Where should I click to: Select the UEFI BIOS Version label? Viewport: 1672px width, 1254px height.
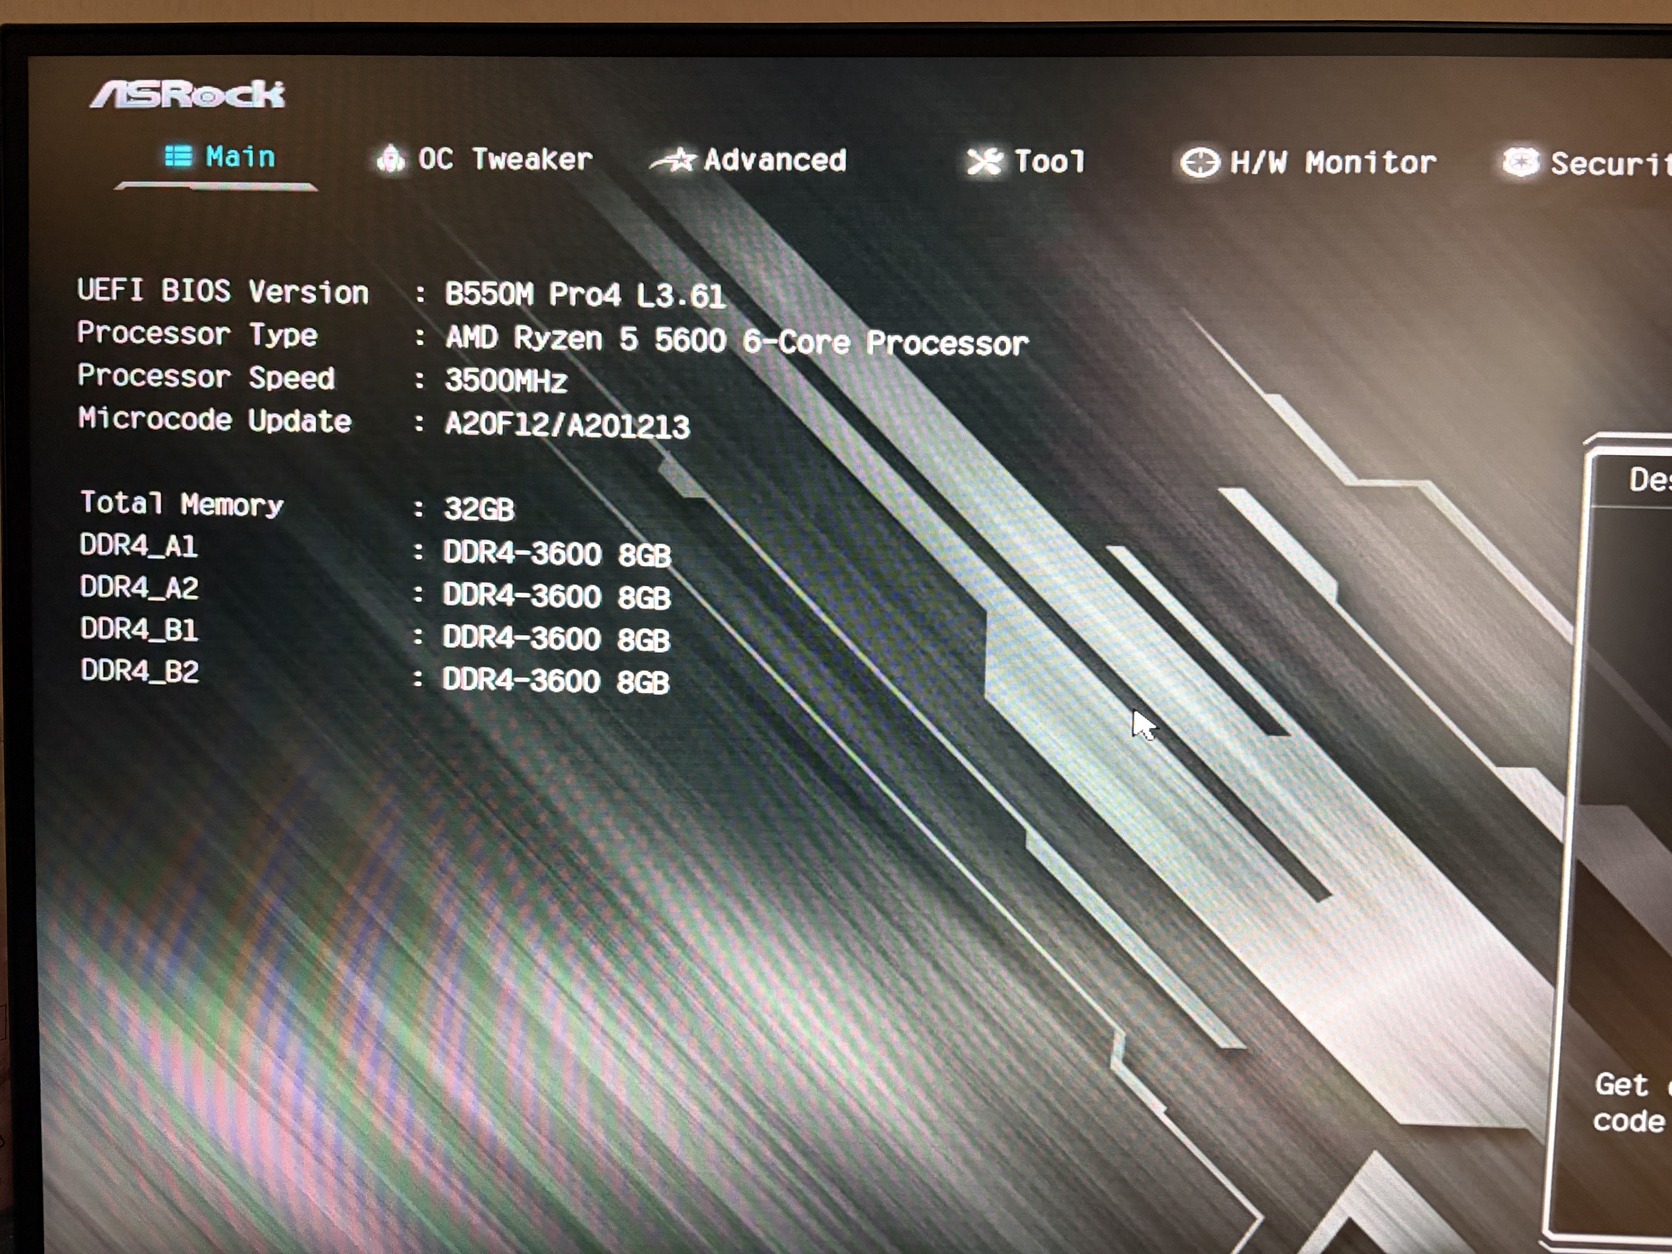223,291
